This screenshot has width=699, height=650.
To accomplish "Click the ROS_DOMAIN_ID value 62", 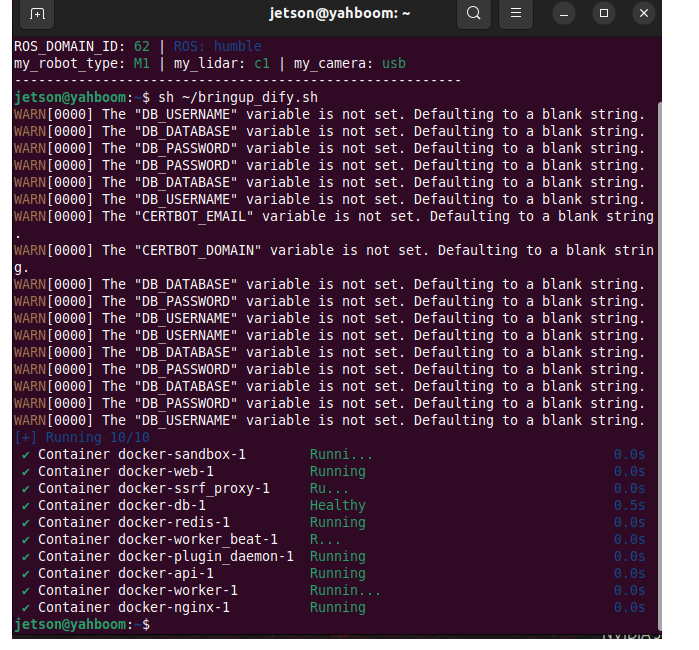I will click(x=142, y=46).
